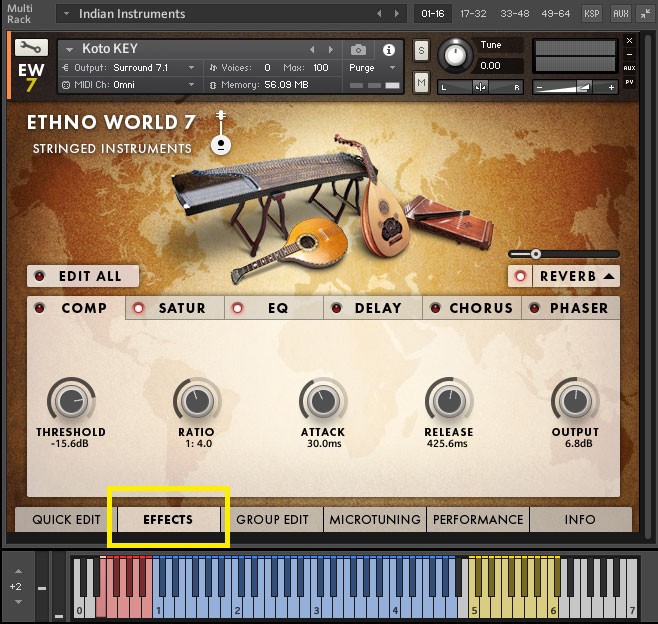
Task: Solo the instrument with S button
Action: pyautogui.click(x=421, y=51)
